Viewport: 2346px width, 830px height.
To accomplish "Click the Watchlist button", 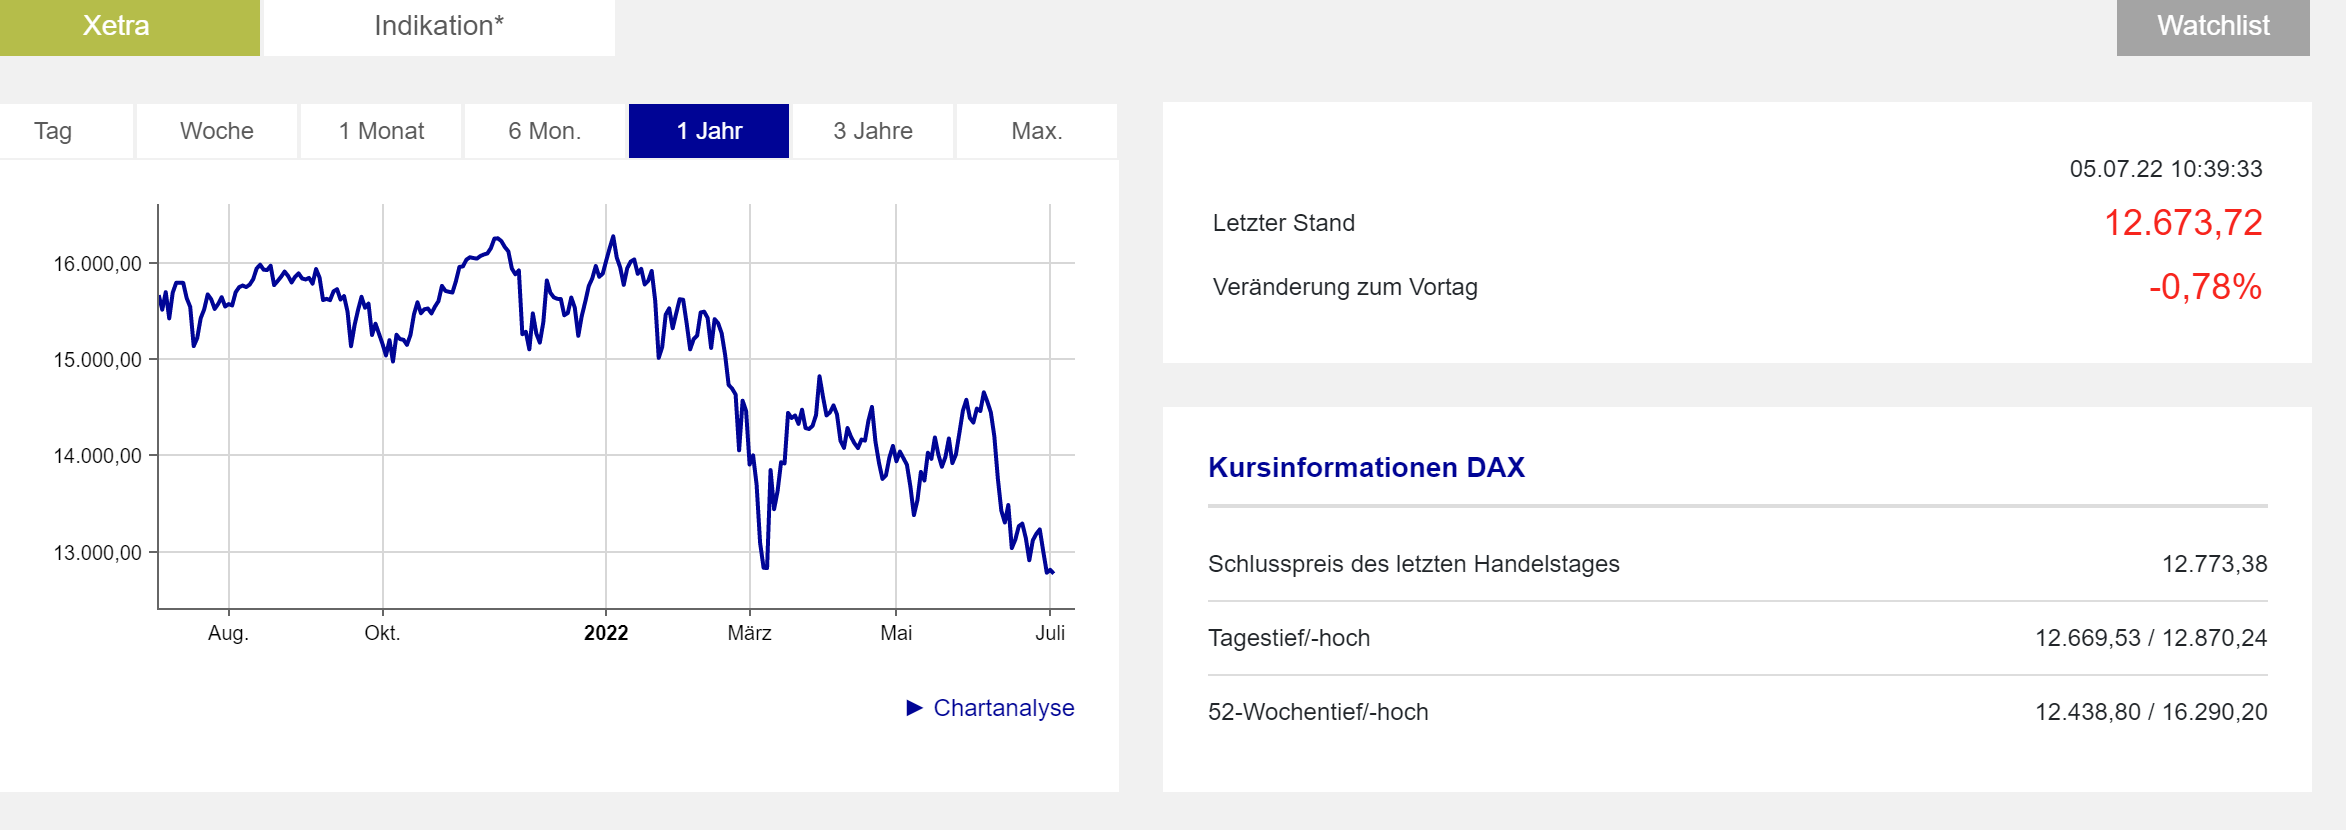I will [x=2212, y=27].
